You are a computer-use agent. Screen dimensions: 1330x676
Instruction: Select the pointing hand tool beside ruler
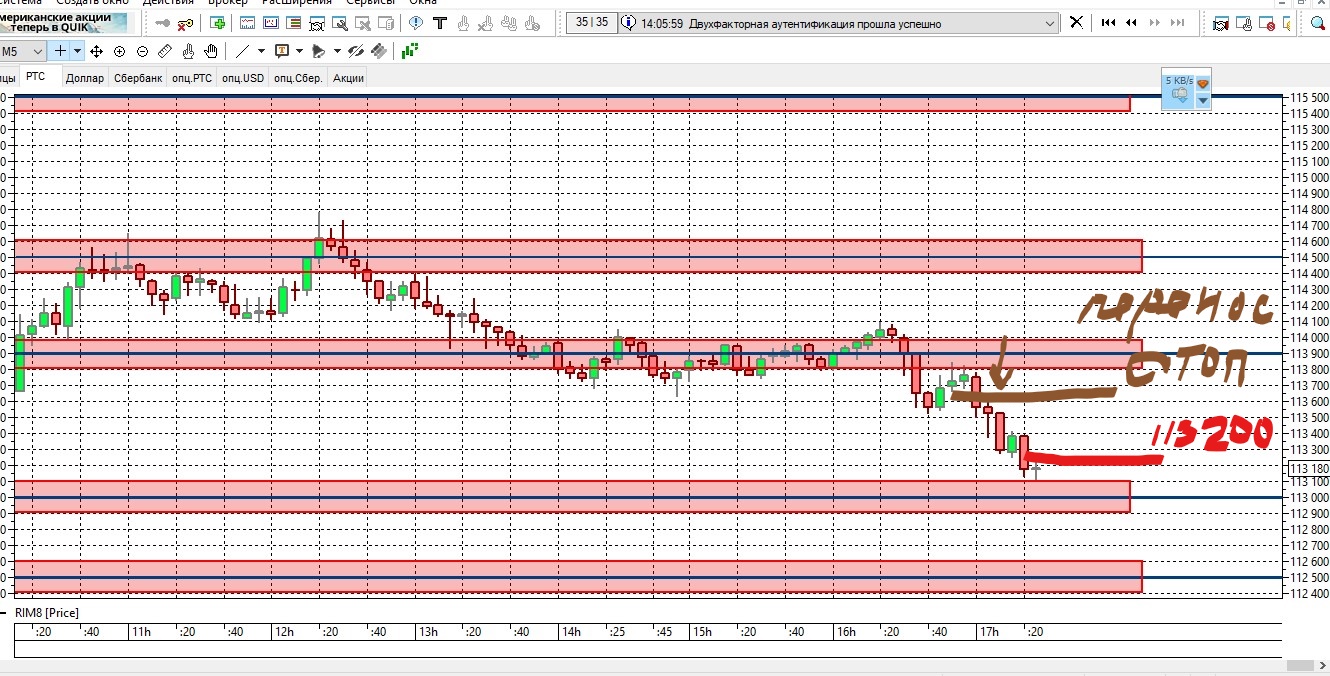point(188,51)
